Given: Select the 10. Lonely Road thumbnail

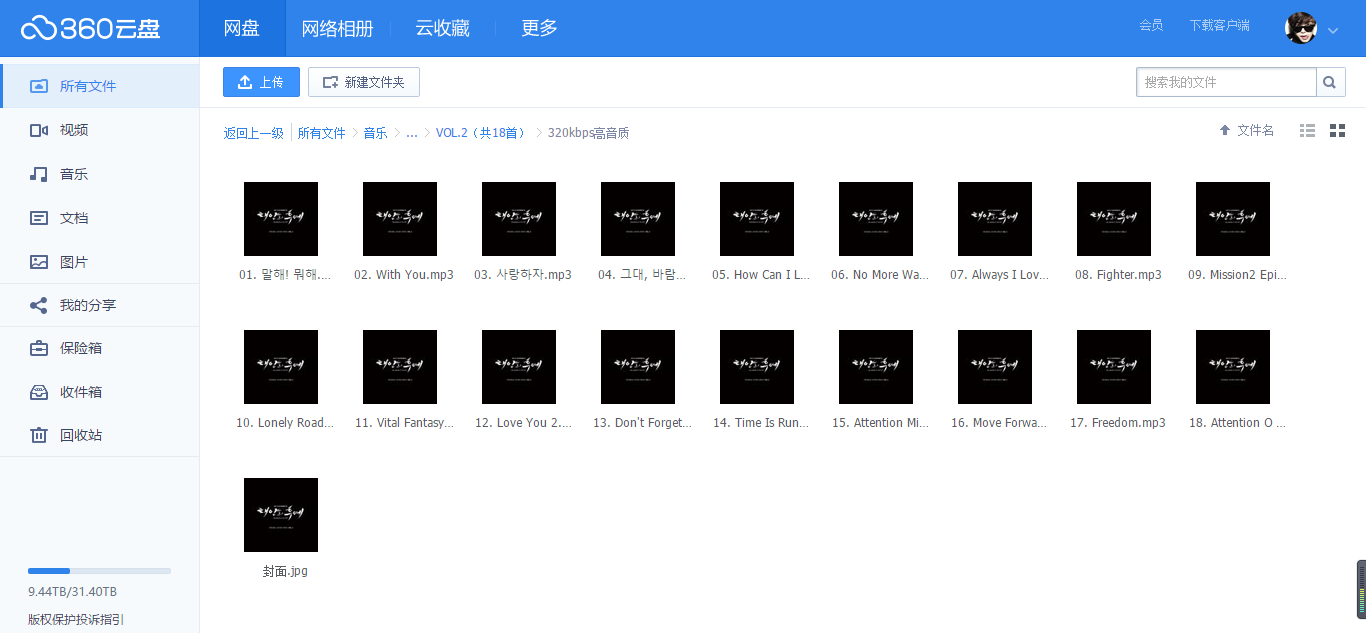Looking at the screenshot, I should (x=281, y=367).
